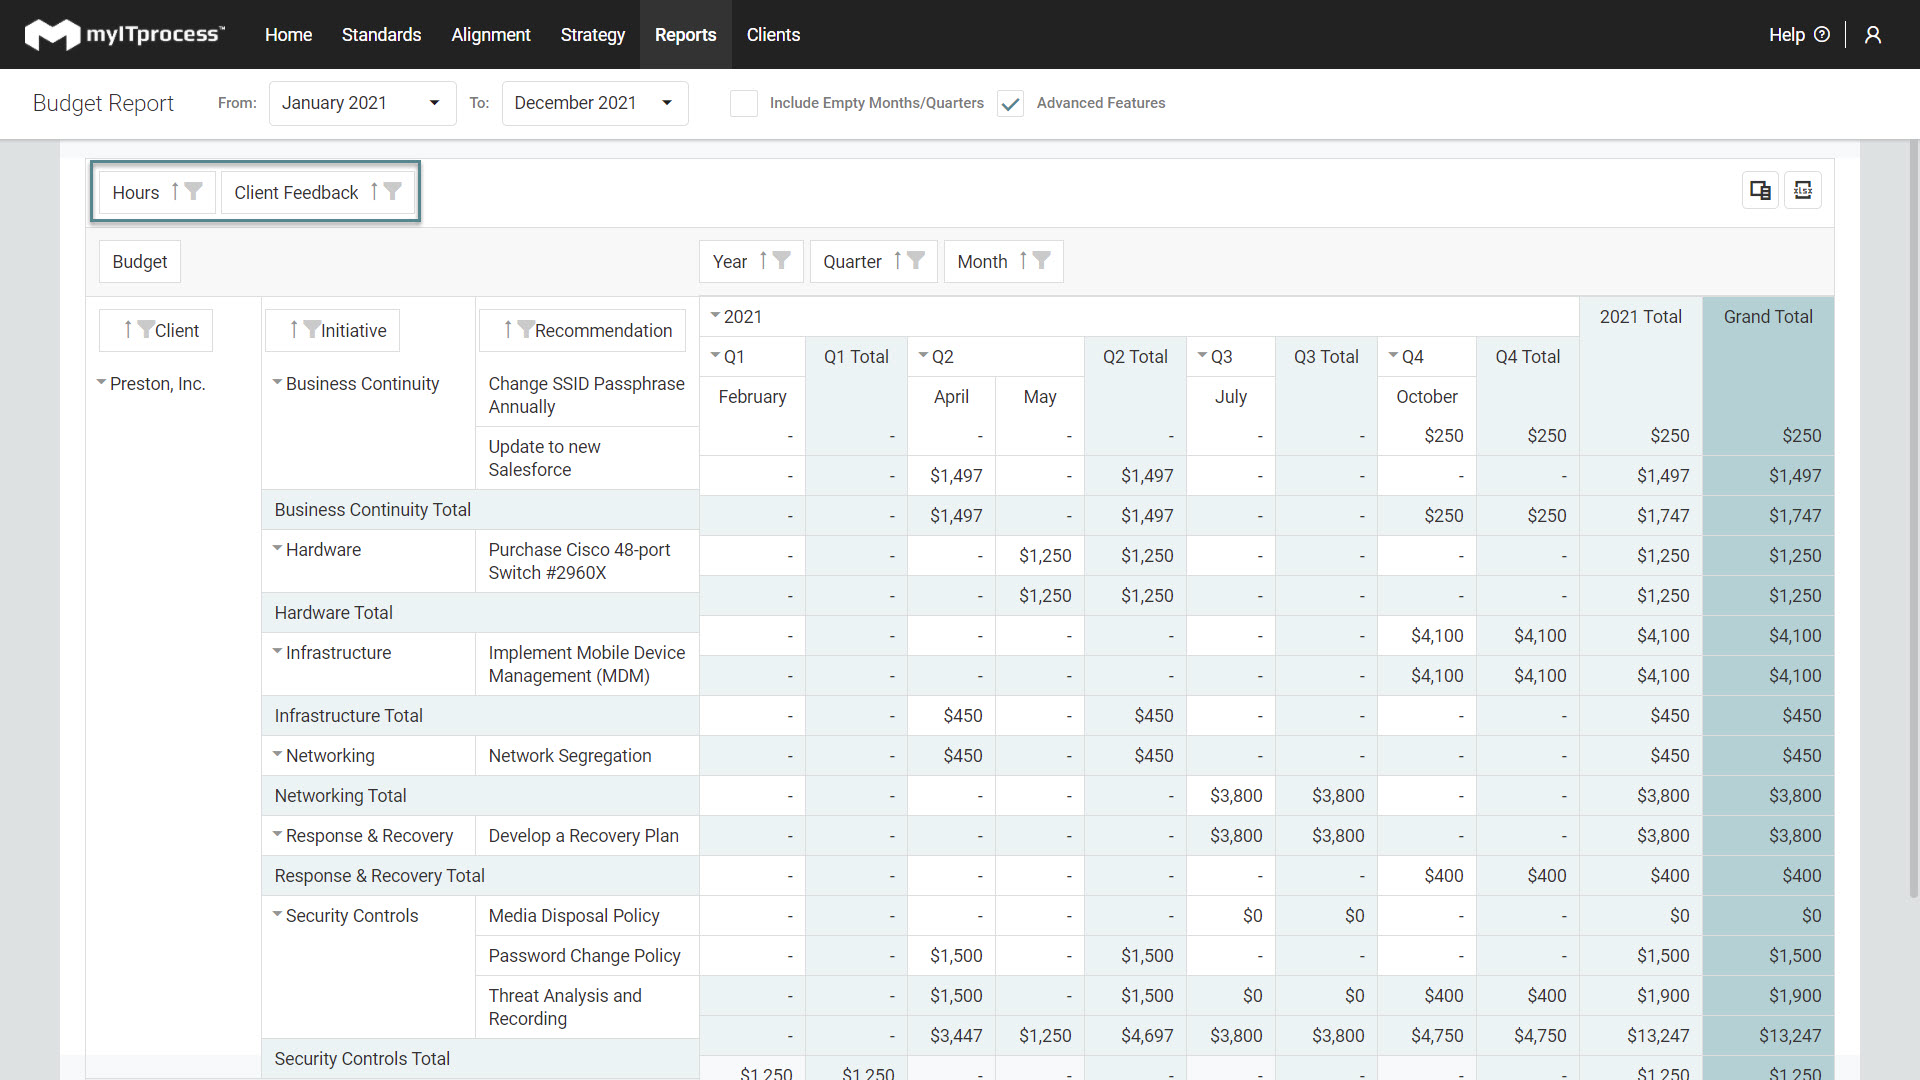Collapse Response & Recovery initiative group
The image size is (1920, 1080).
coord(277,835)
